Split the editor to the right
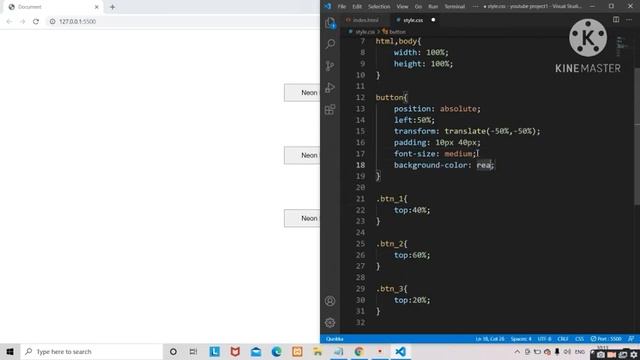Image resolution: width=640 pixels, height=360 pixels. click(x=616, y=20)
